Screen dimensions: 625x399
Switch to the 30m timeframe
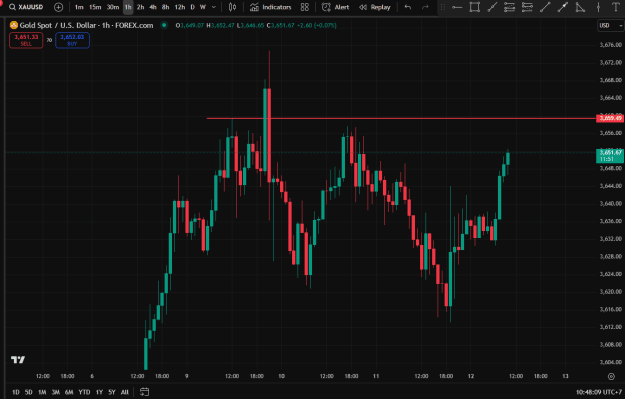(x=113, y=7)
